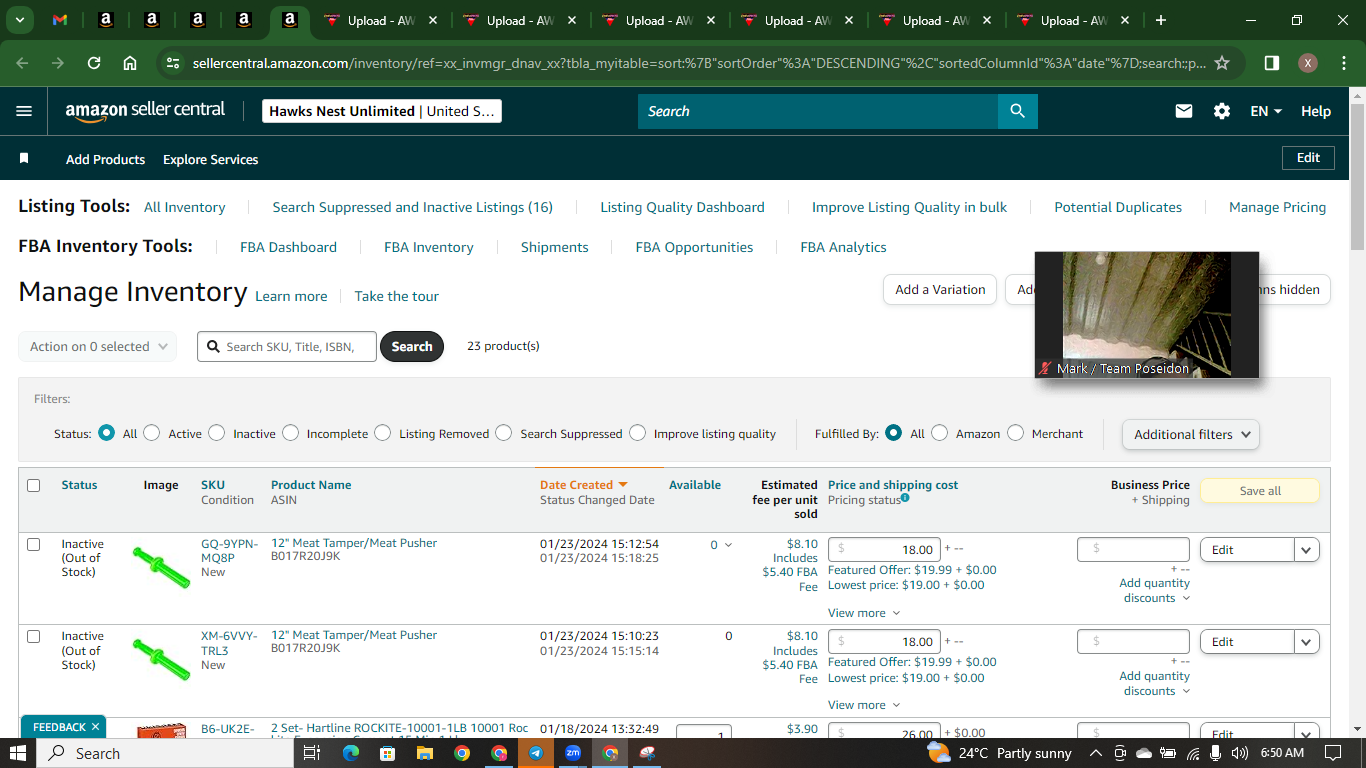Select the Inactive status filter

point(217,433)
